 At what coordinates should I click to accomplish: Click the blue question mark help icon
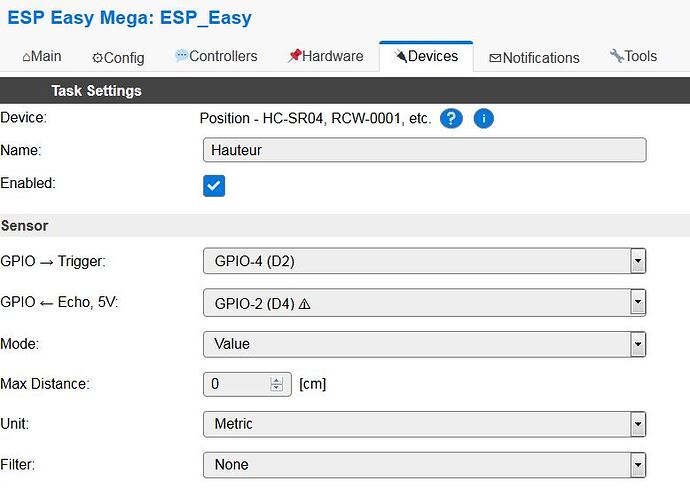(x=451, y=119)
